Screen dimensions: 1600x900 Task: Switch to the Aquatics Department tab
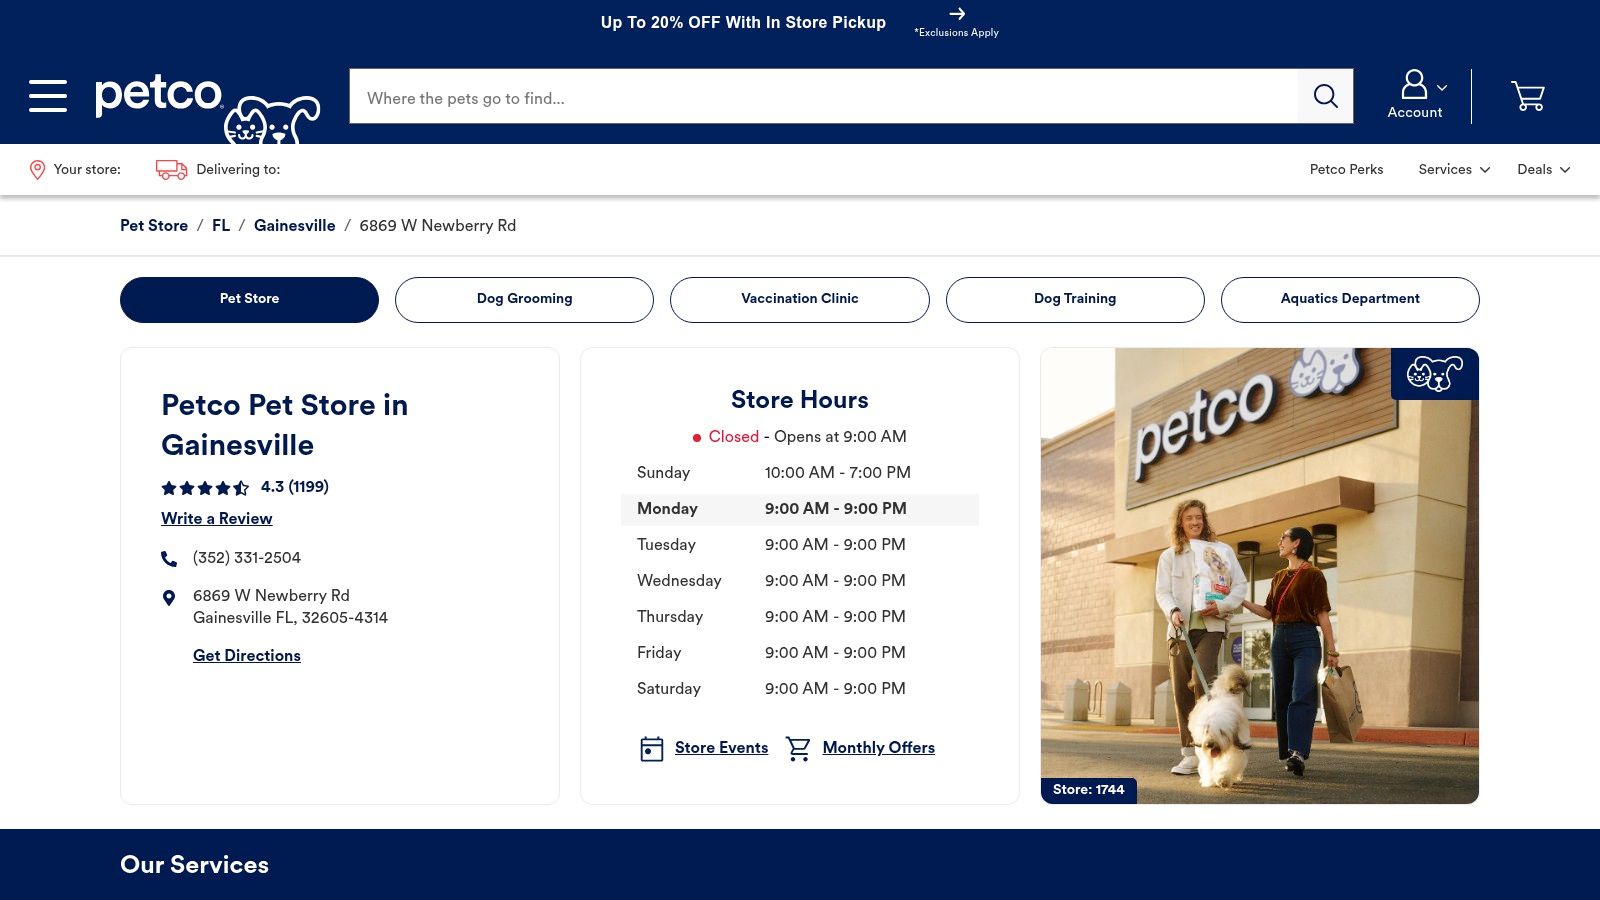(1350, 300)
